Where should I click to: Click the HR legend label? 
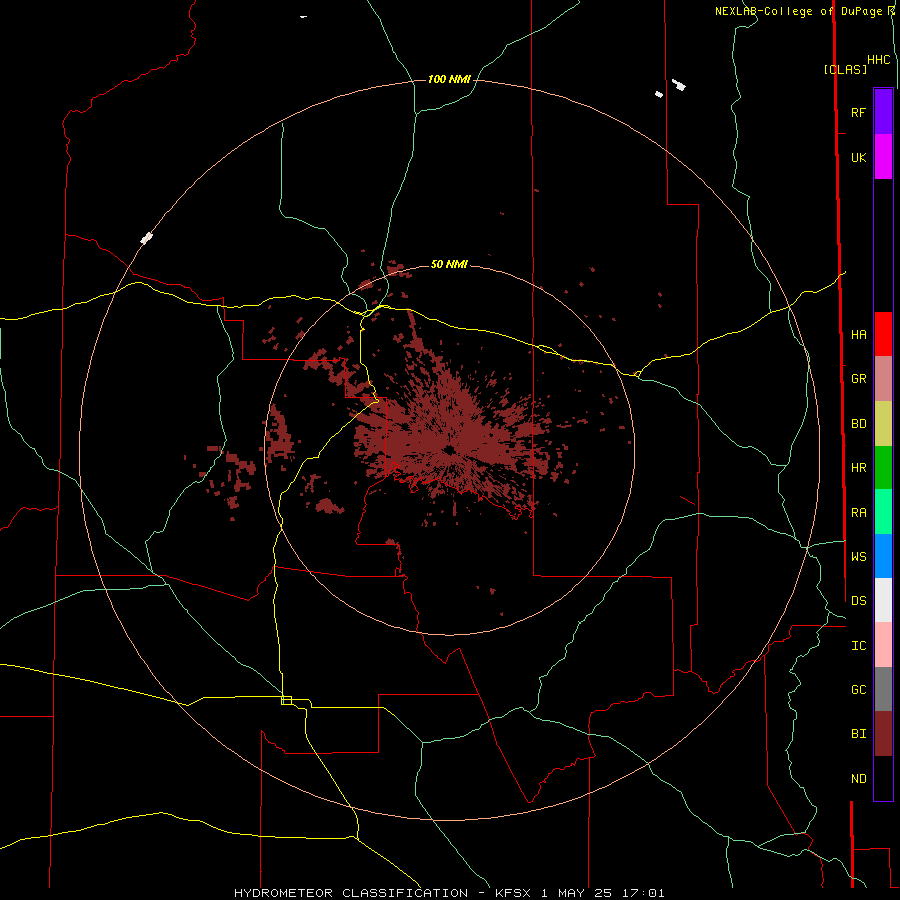(858, 468)
